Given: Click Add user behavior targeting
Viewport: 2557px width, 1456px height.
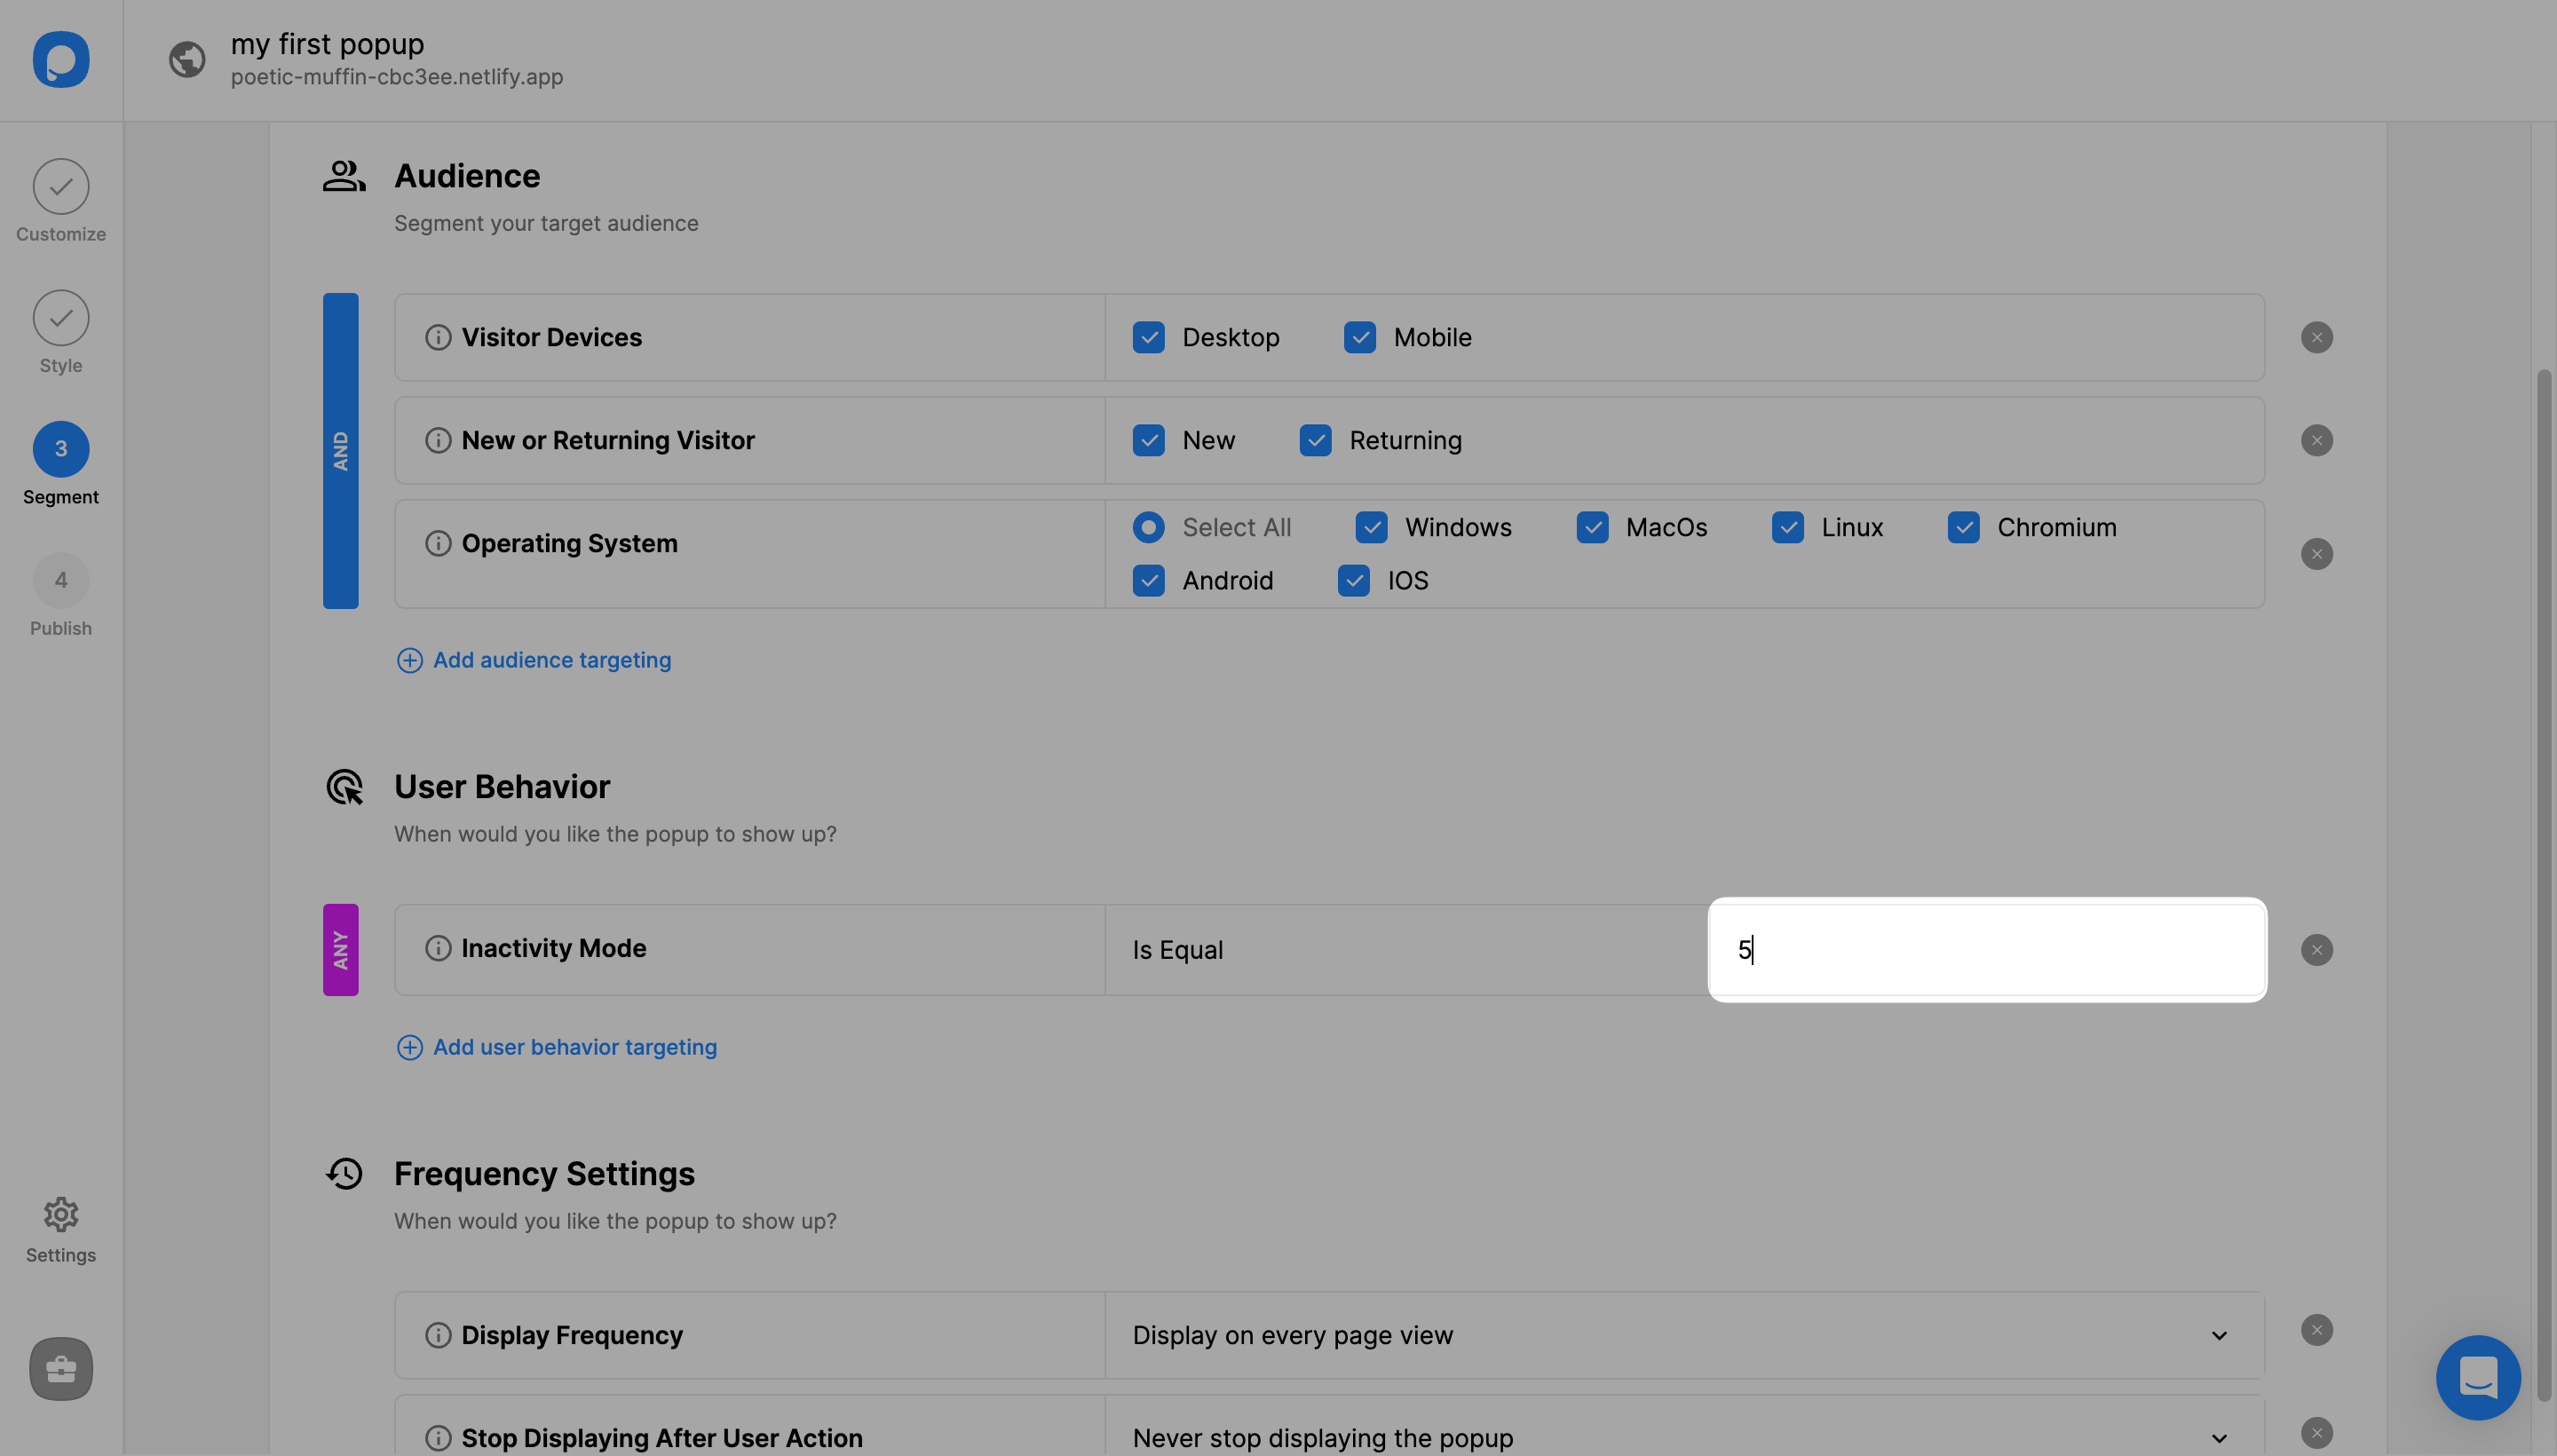Looking at the screenshot, I should click(556, 1046).
